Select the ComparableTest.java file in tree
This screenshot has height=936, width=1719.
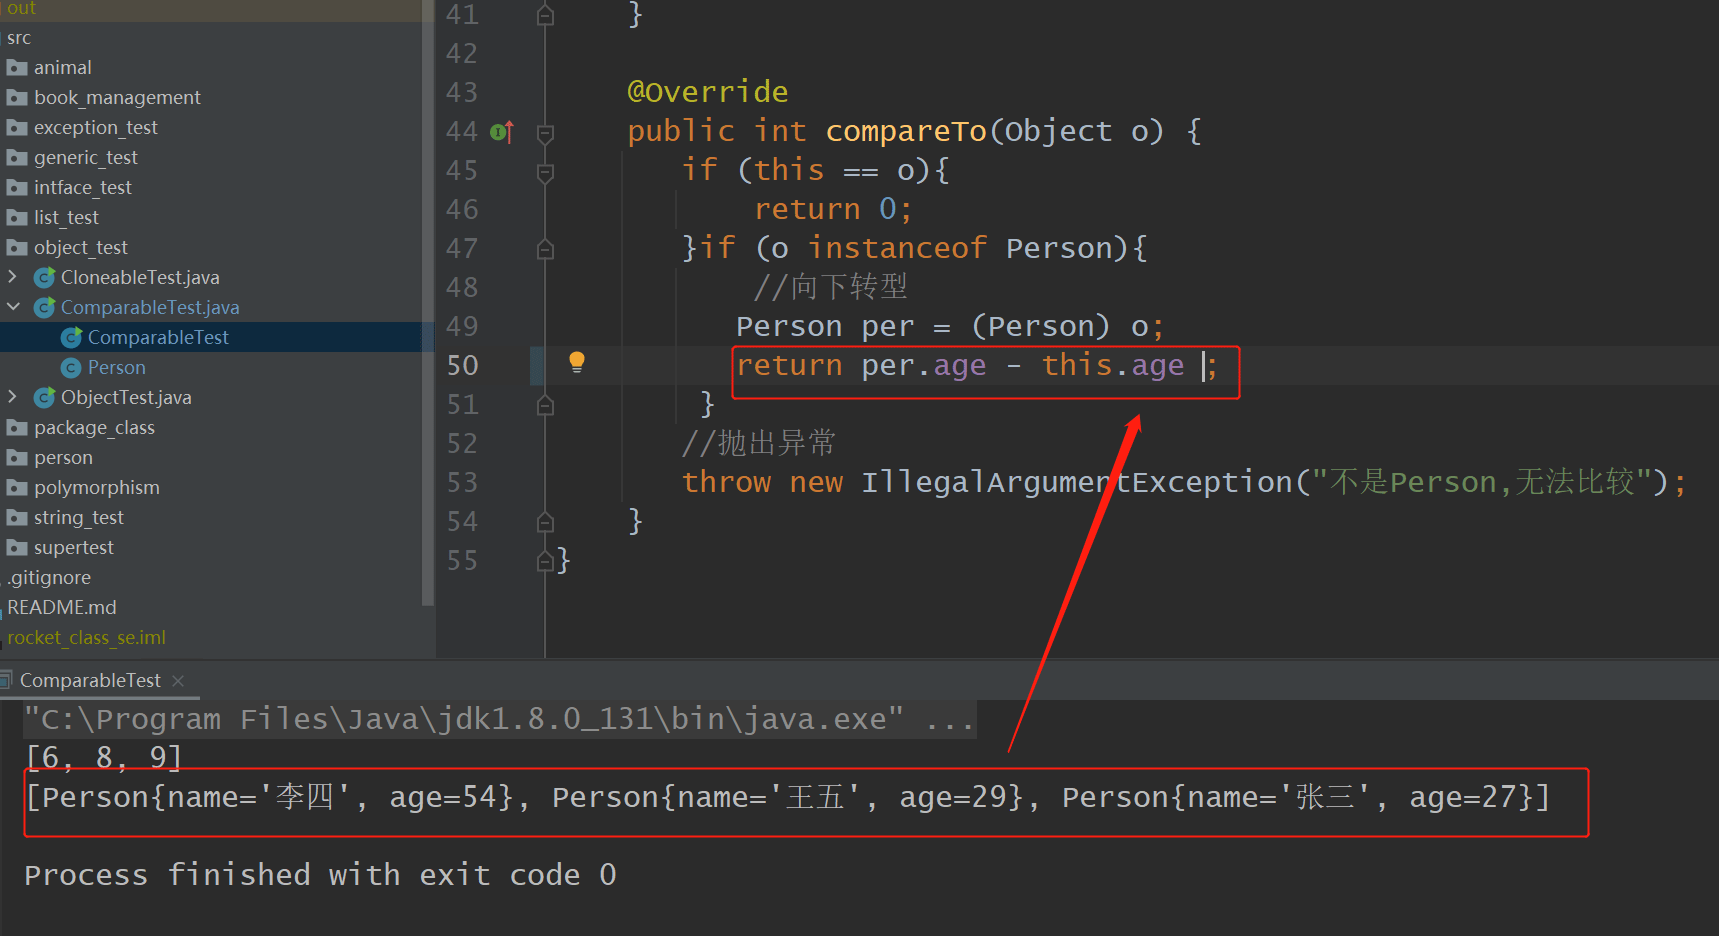pyautogui.click(x=150, y=308)
